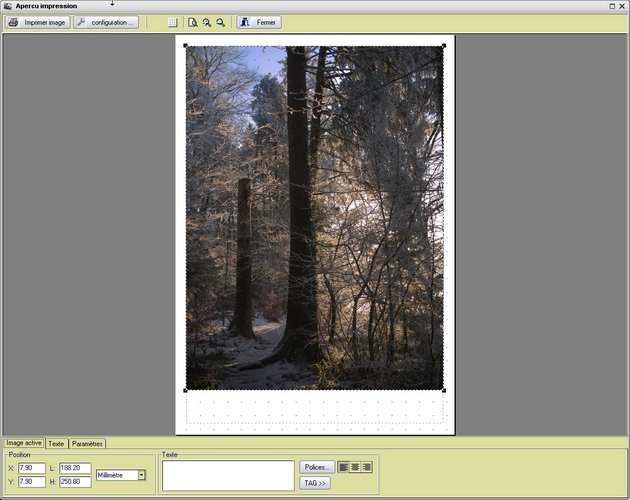630x500 pixels.
Task: Expand the Millimètre unit dropdown
Action: [x=142, y=475]
